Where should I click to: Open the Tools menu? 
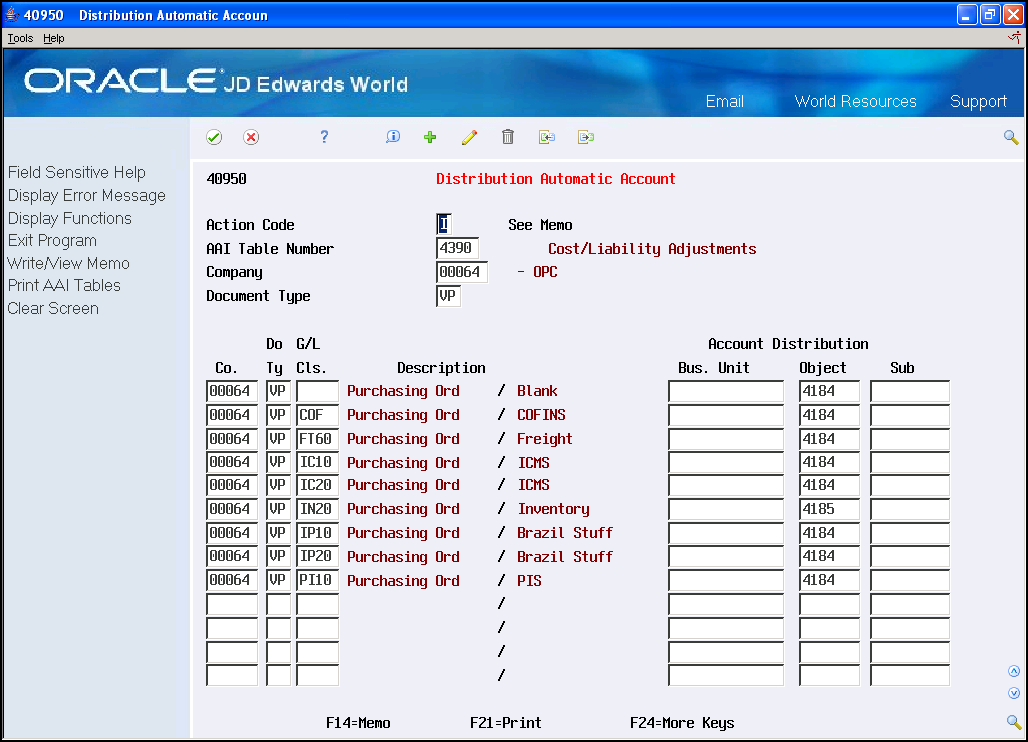click(x=20, y=38)
